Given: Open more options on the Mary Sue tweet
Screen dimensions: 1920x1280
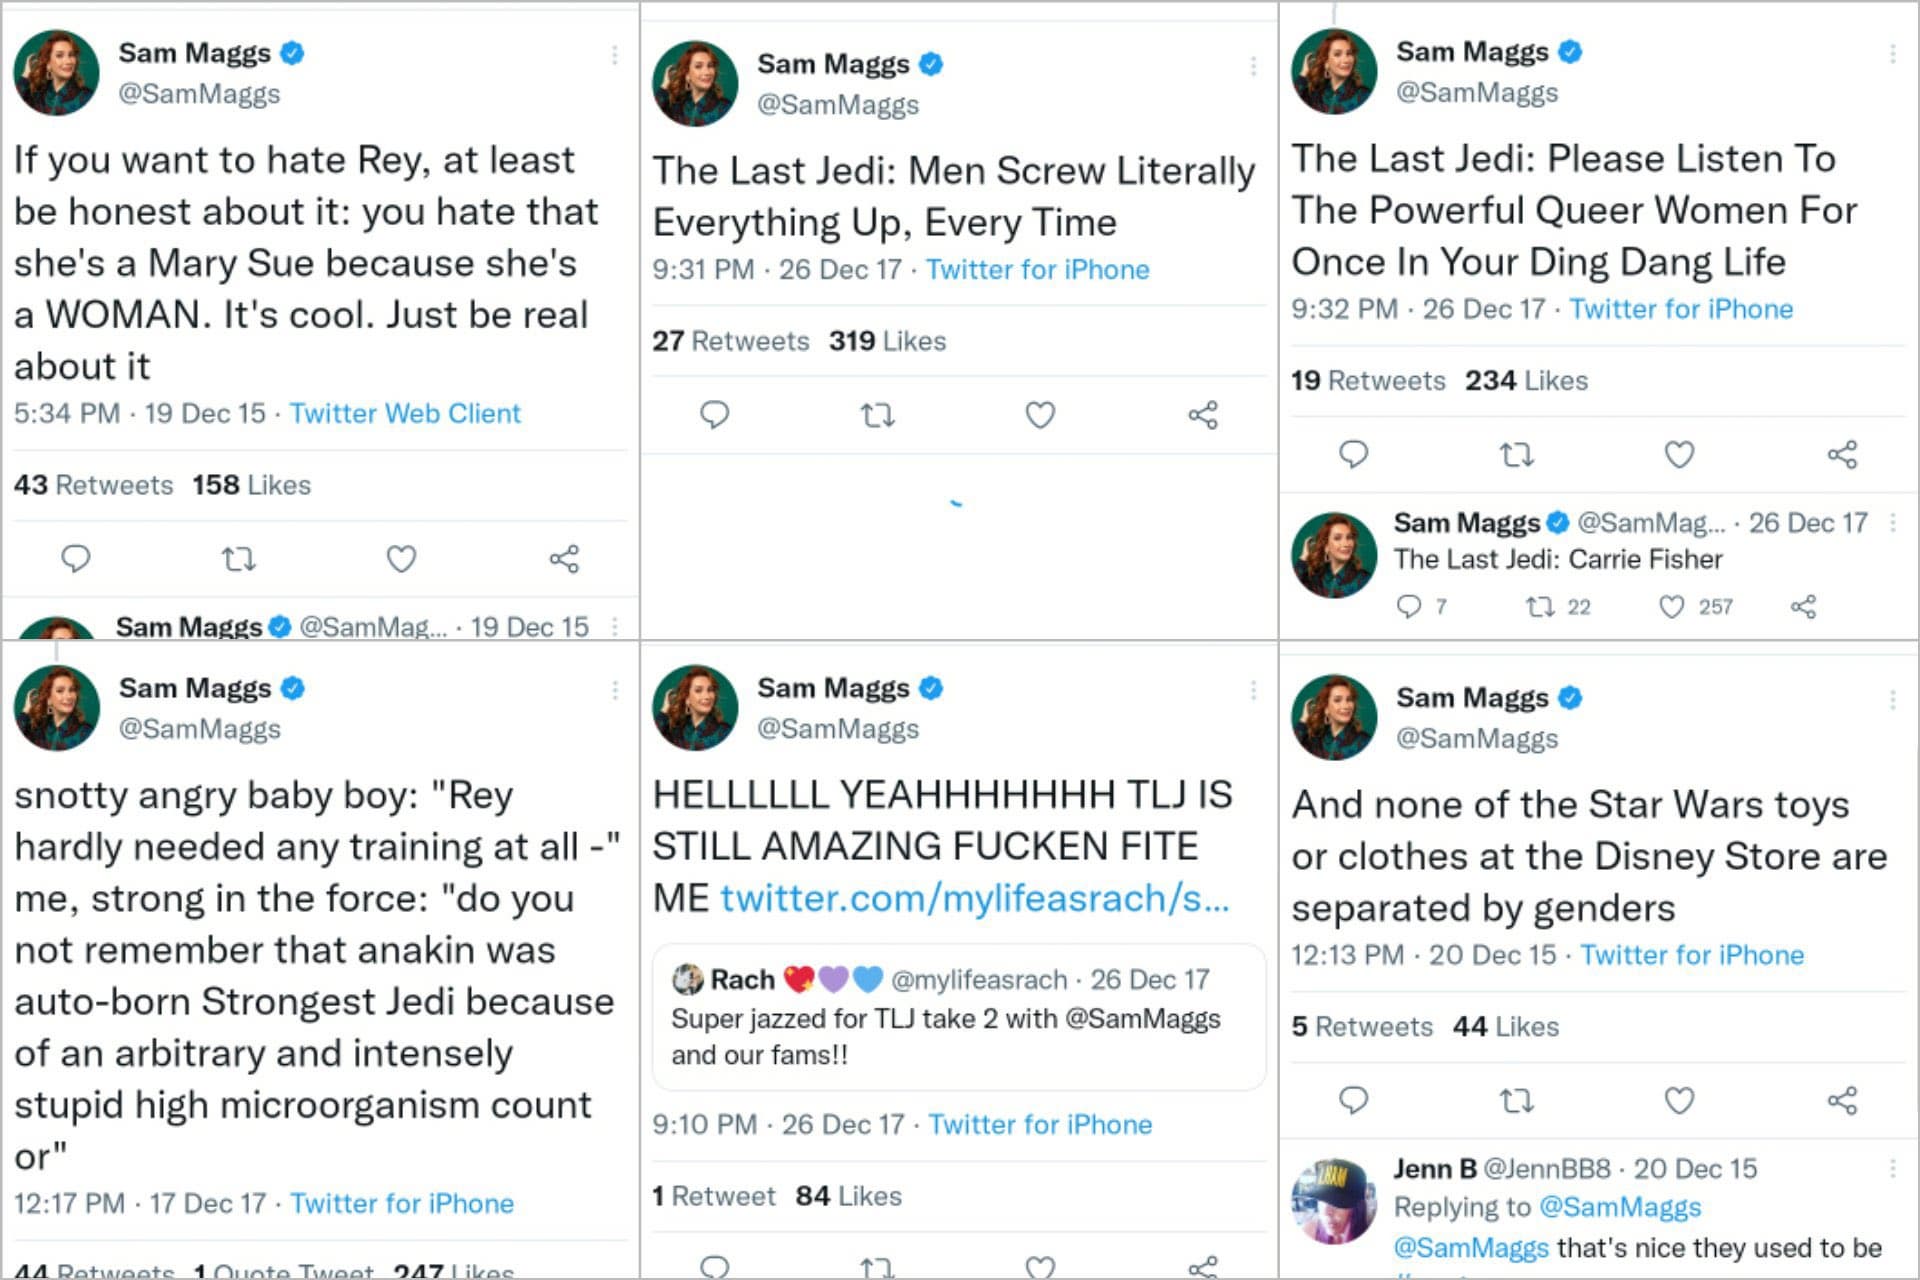Looking at the screenshot, I should pos(614,55).
